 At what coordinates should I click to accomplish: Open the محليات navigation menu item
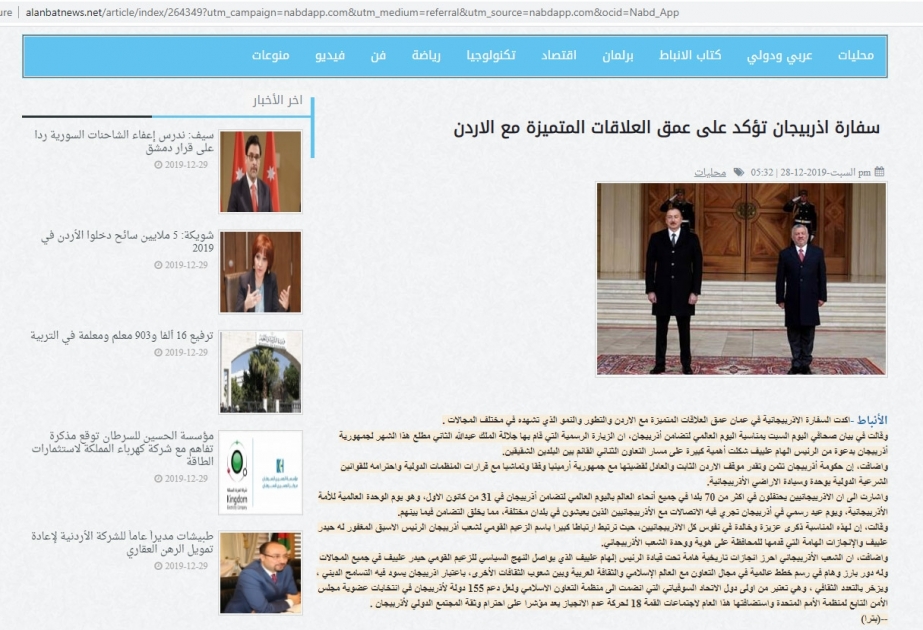(855, 55)
